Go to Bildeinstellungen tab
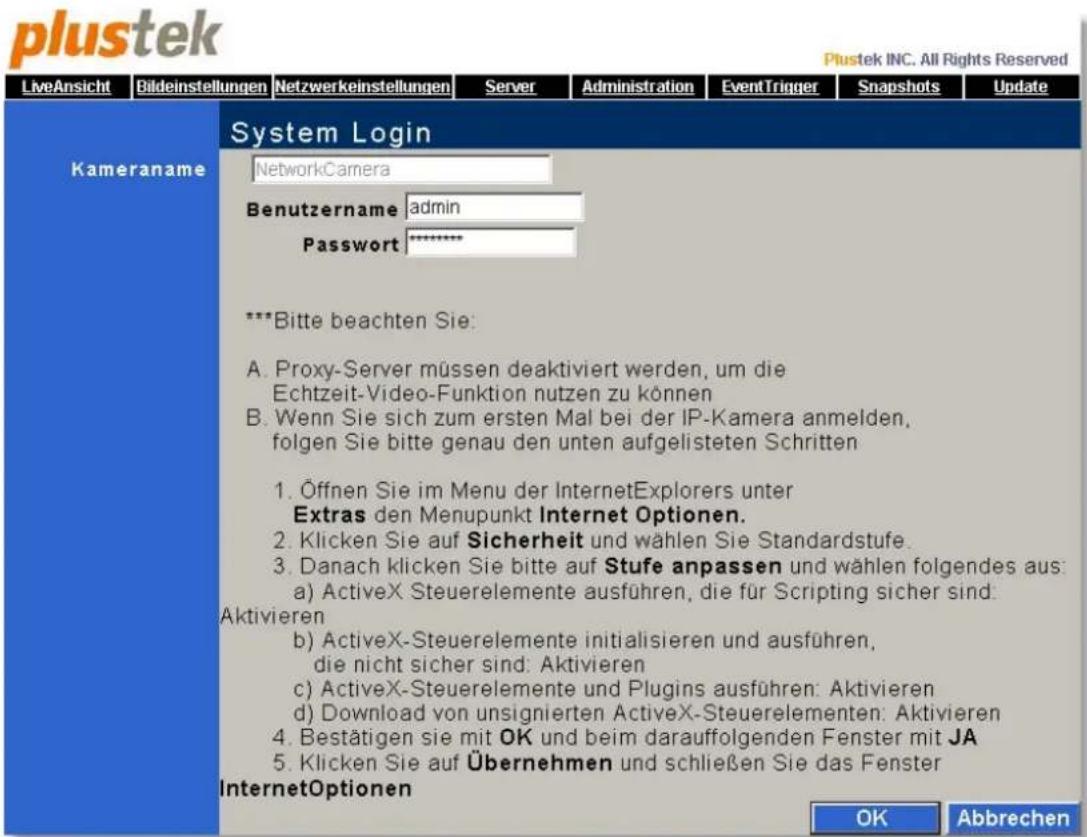Image resolution: width=1087 pixels, height=837 pixels. [x=201, y=87]
